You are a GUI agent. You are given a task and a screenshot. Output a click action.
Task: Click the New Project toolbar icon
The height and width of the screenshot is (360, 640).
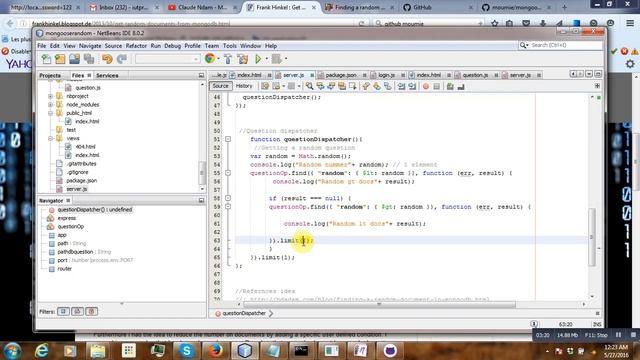(60, 59)
